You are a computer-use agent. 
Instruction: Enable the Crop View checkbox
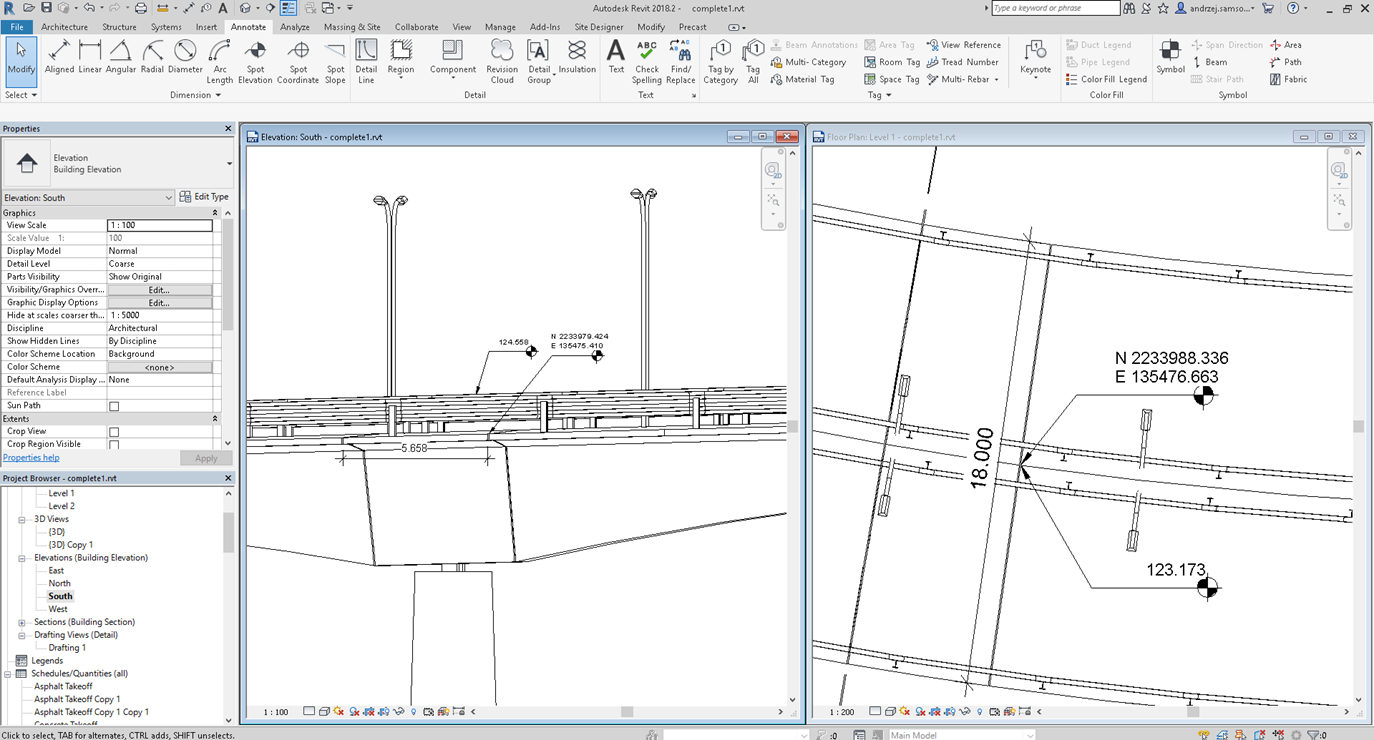point(112,431)
